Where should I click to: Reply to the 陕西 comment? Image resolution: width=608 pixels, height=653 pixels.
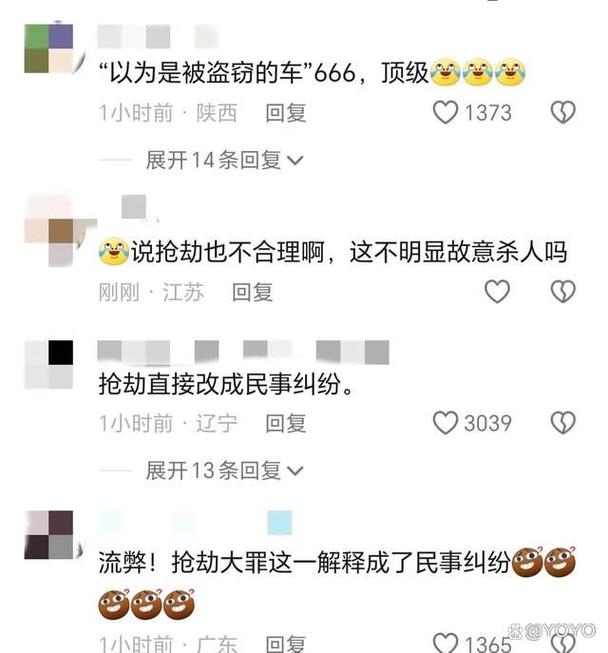click(x=286, y=113)
